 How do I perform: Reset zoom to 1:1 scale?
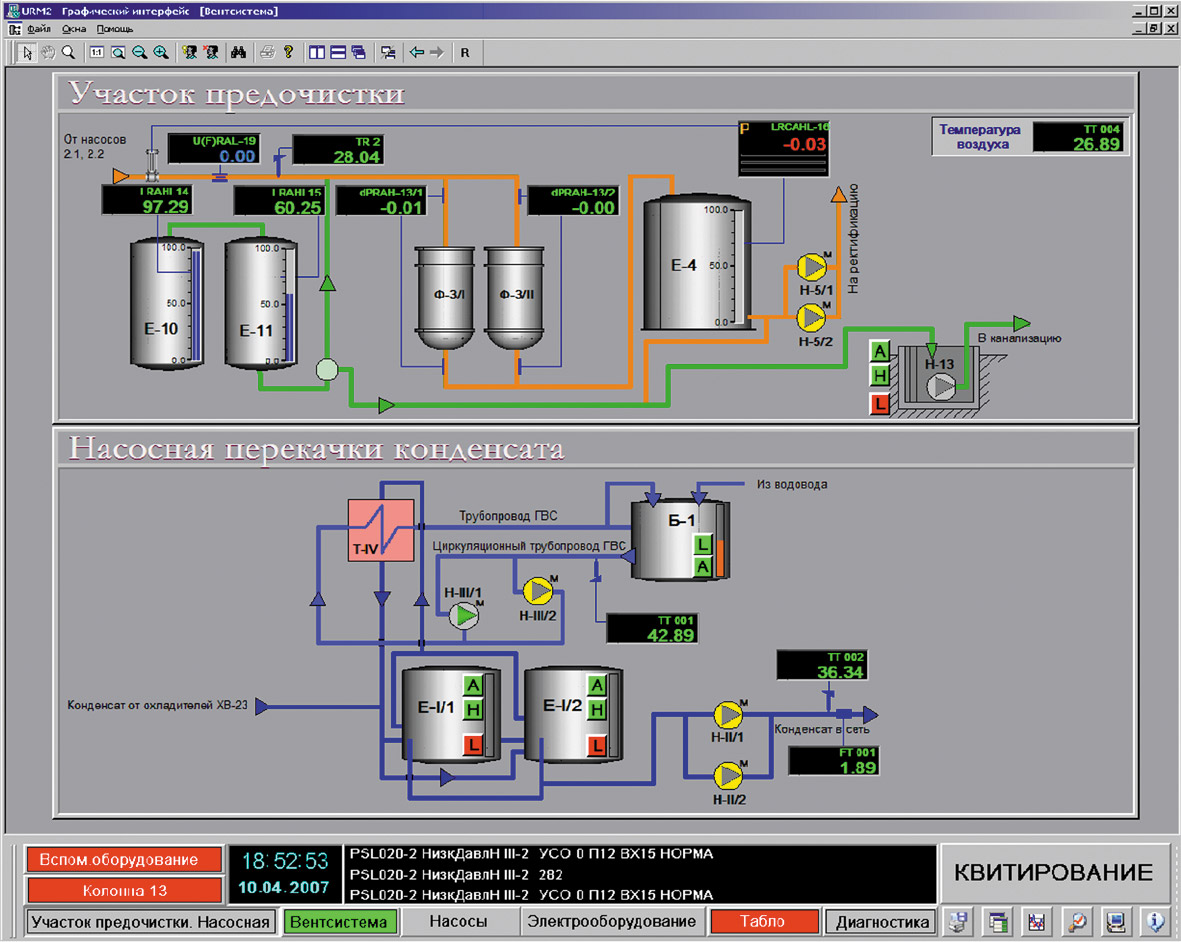click(96, 53)
